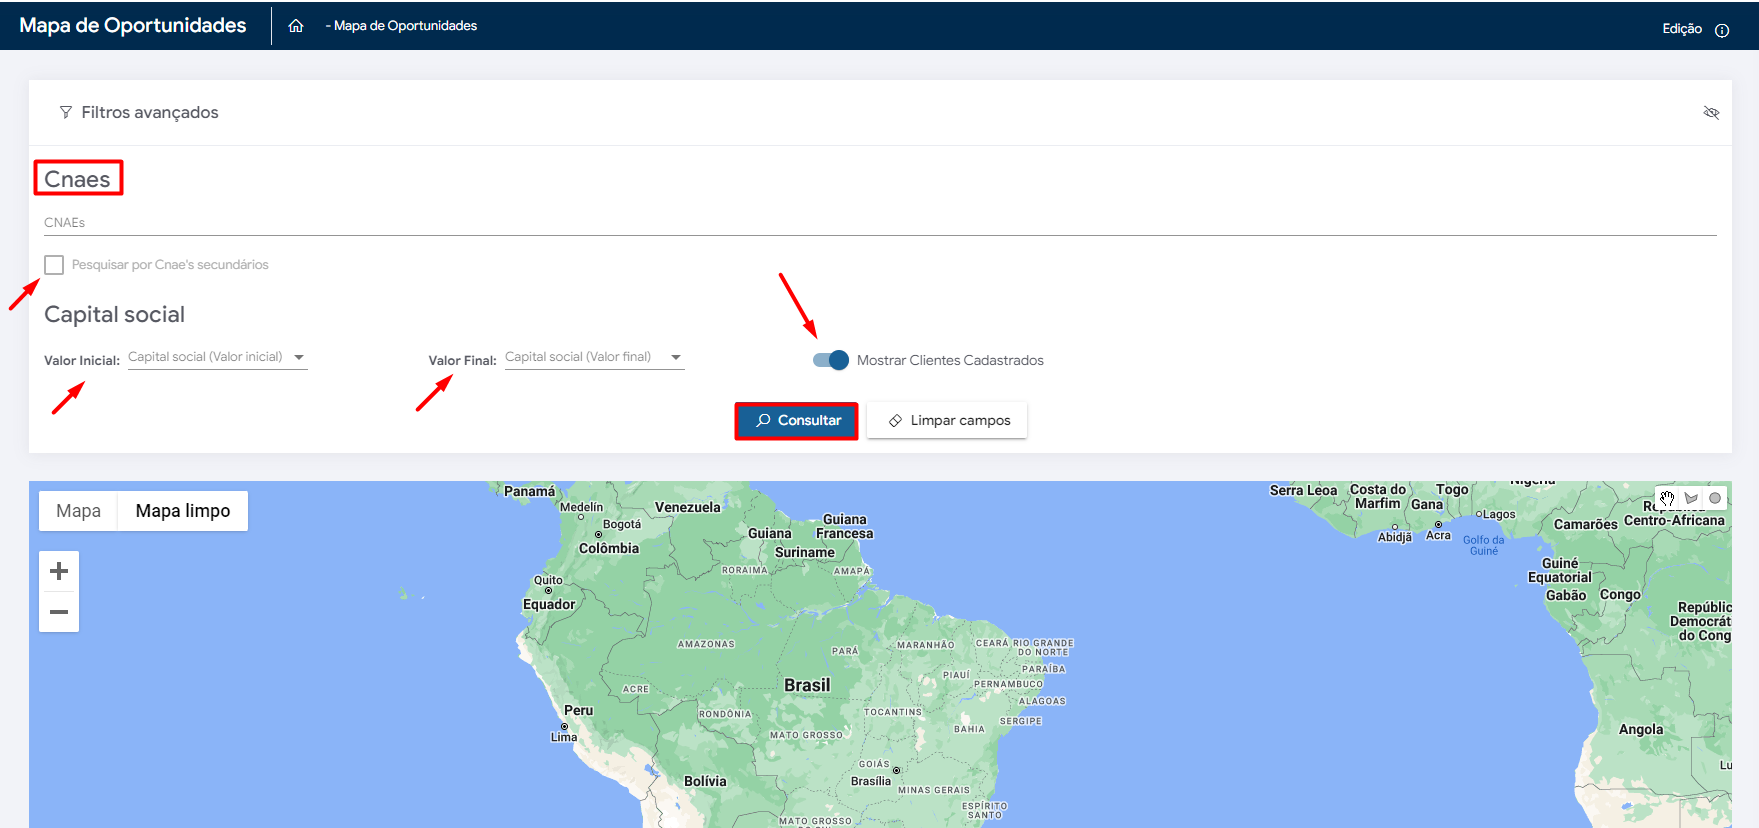The width and height of the screenshot is (1759, 828).
Task: Click the Tocantins state label on map
Action: 893,712
